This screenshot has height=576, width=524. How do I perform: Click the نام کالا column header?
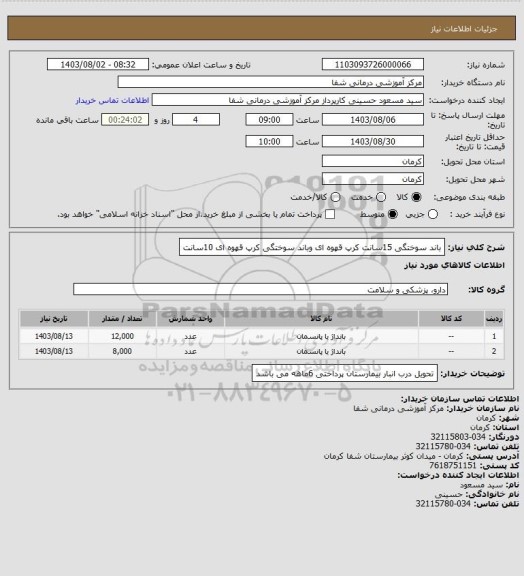[x=321, y=318]
